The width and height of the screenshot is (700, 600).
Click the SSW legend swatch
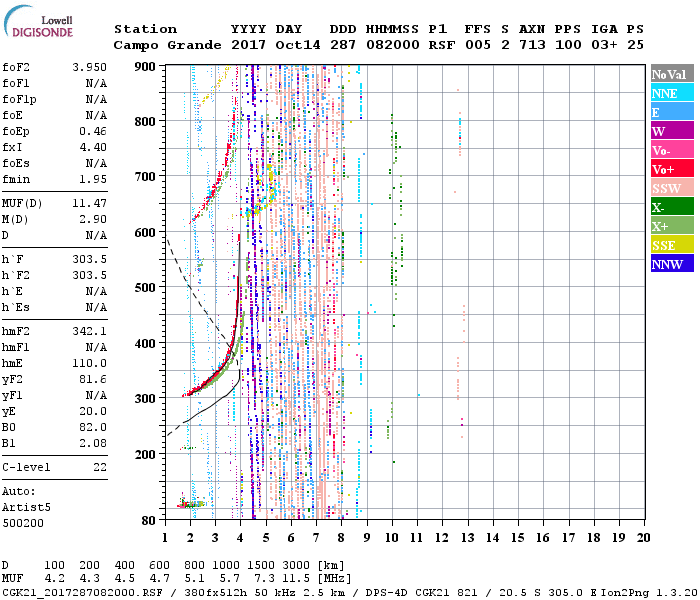(670, 189)
